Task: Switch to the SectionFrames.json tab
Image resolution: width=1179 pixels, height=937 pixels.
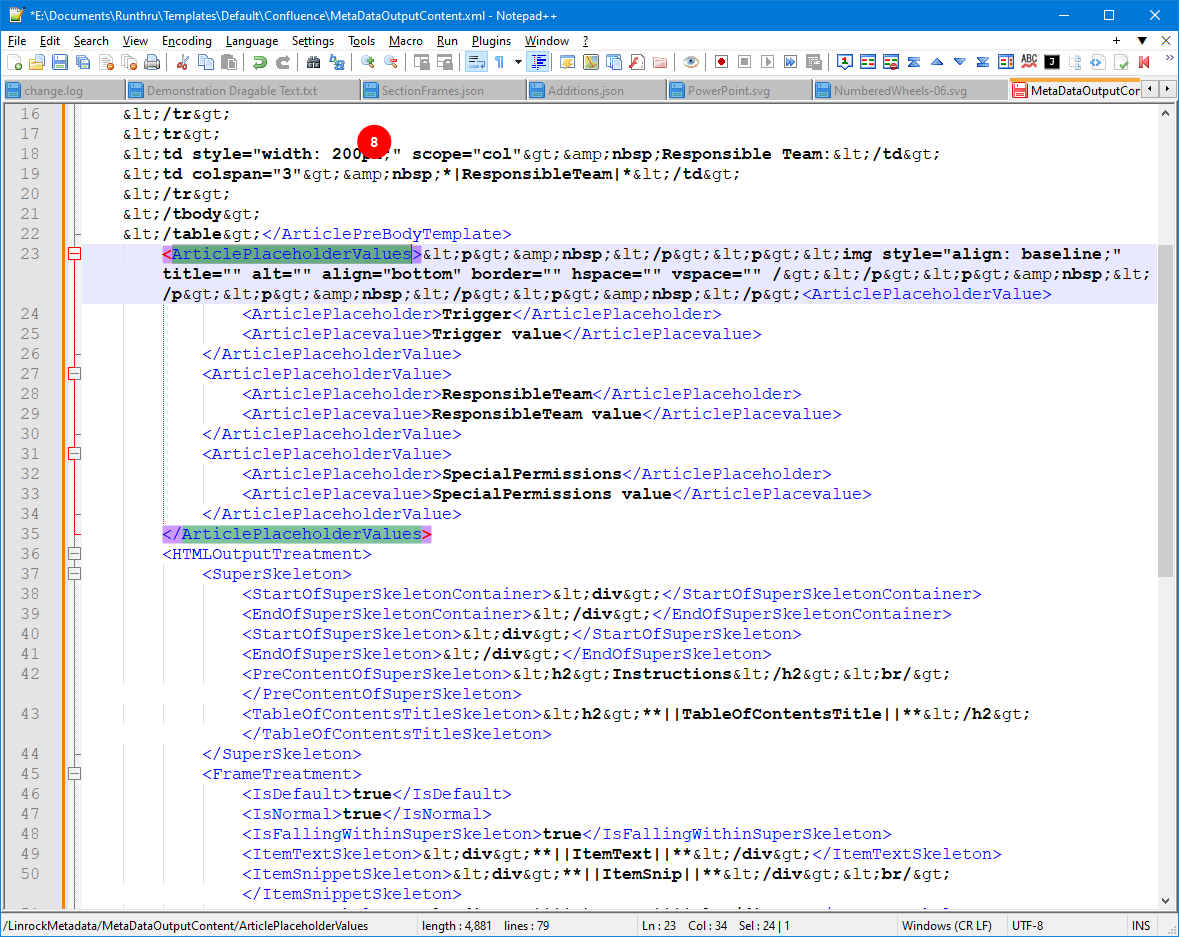Action: coord(432,90)
